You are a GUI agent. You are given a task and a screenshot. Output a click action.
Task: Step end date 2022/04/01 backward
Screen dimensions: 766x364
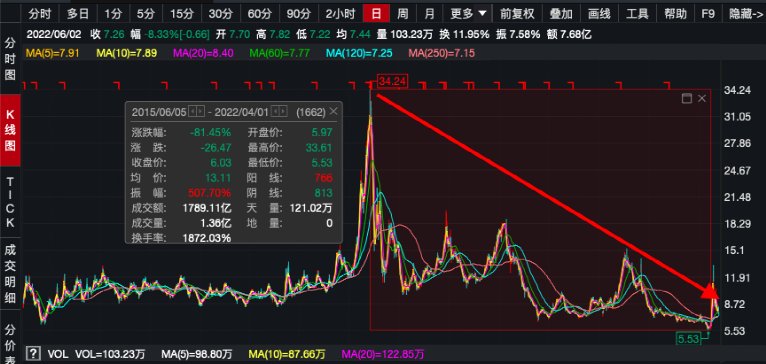click(275, 112)
